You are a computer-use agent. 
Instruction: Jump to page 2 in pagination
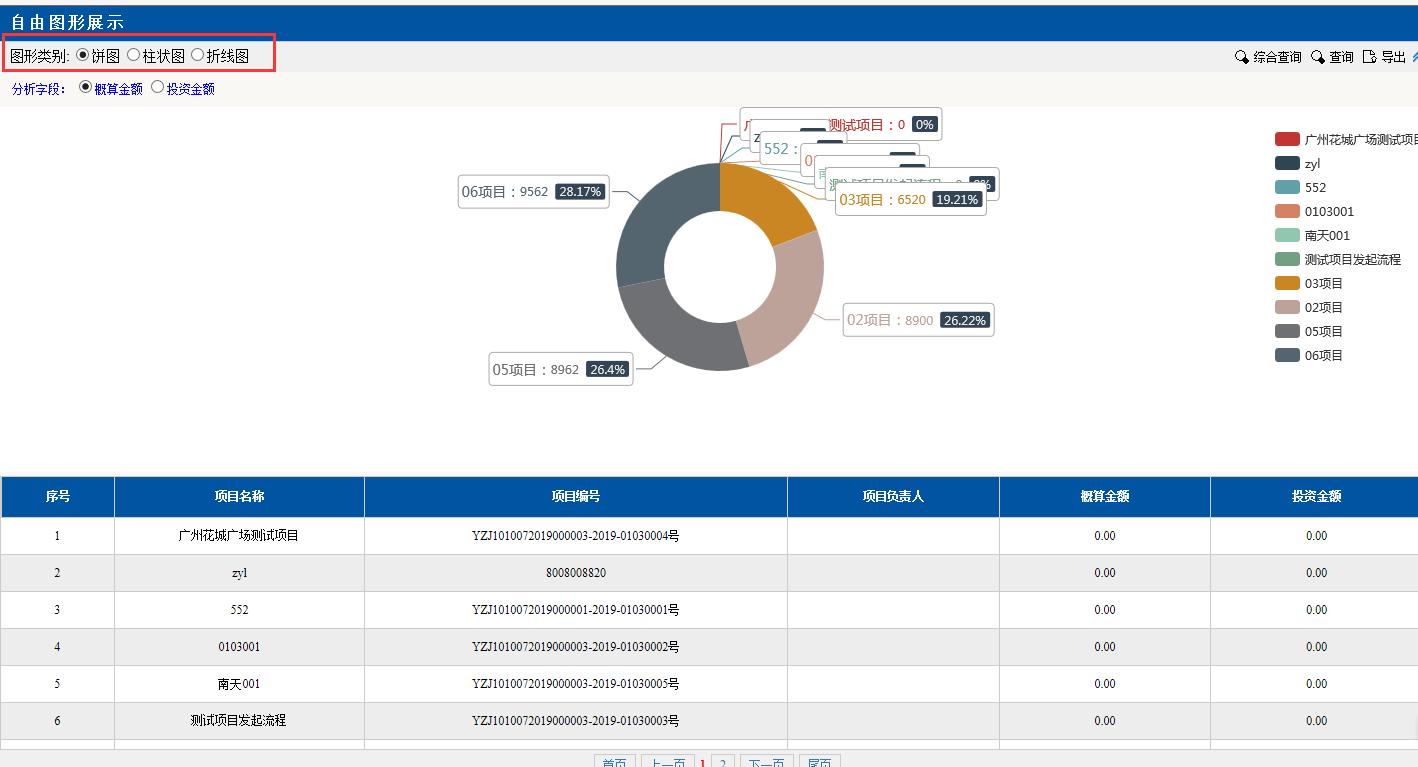click(723, 762)
